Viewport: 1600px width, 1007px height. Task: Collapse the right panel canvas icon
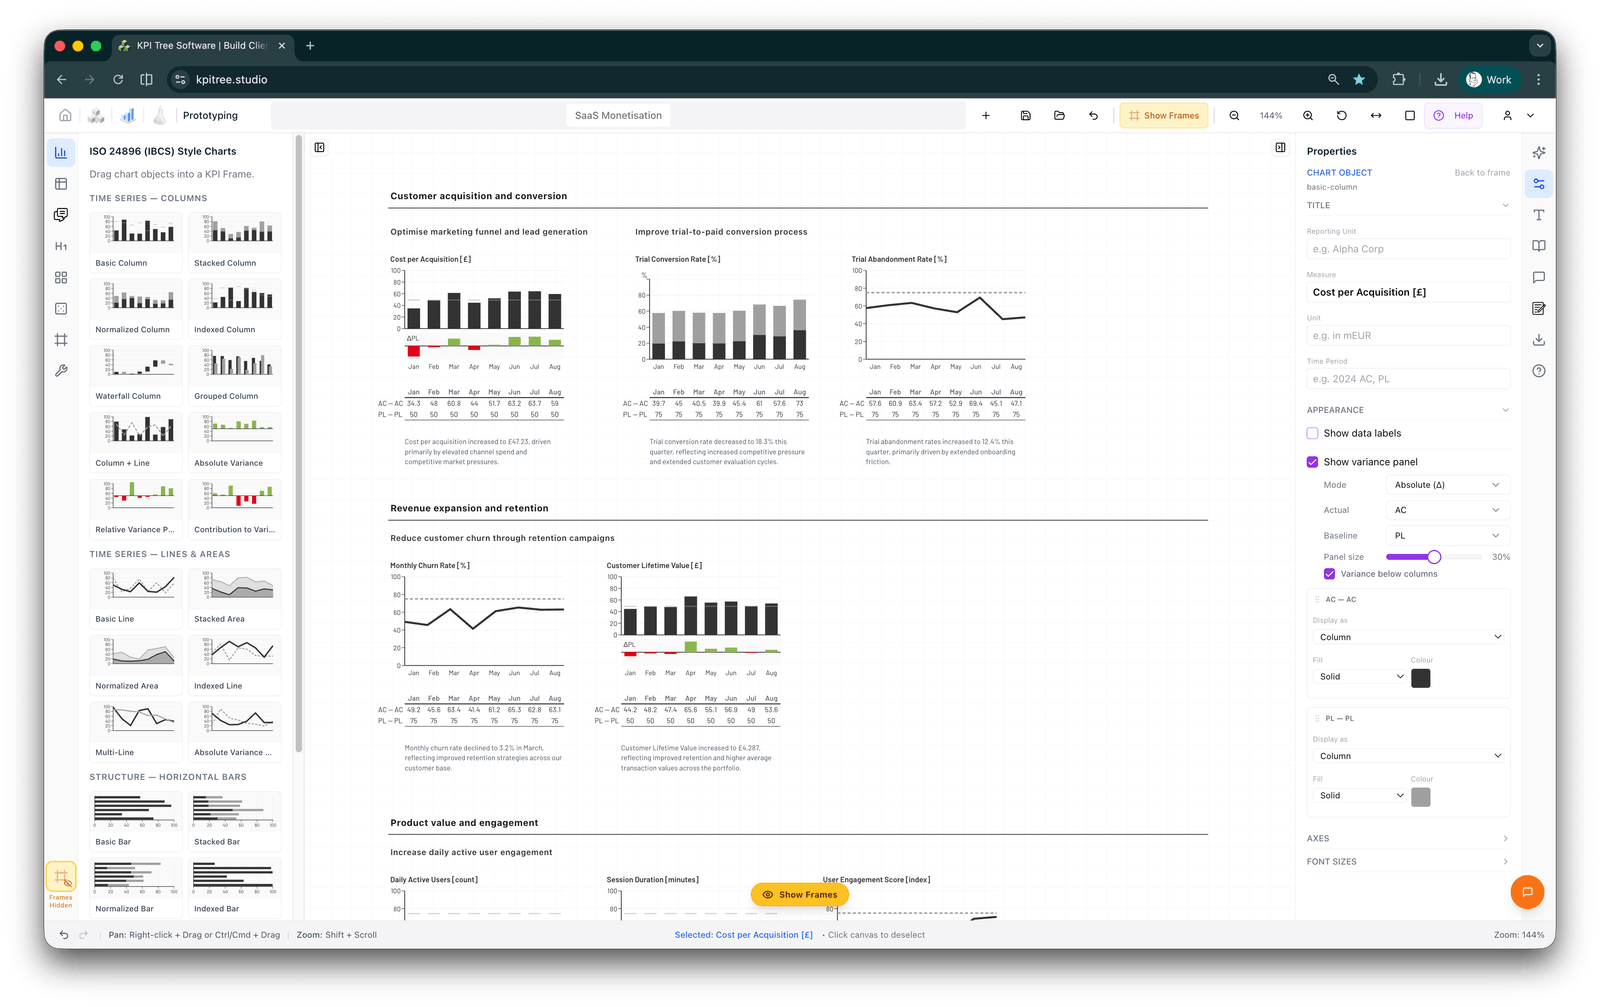(1280, 147)
